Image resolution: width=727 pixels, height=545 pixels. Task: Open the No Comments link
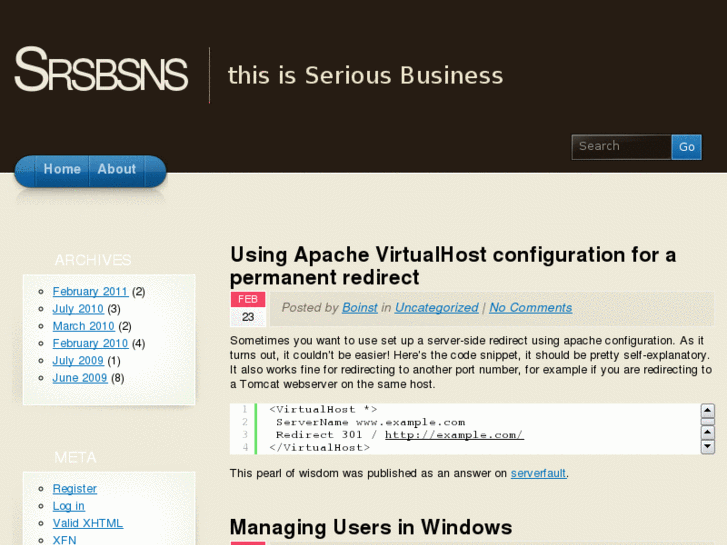[x=530, y=308]
